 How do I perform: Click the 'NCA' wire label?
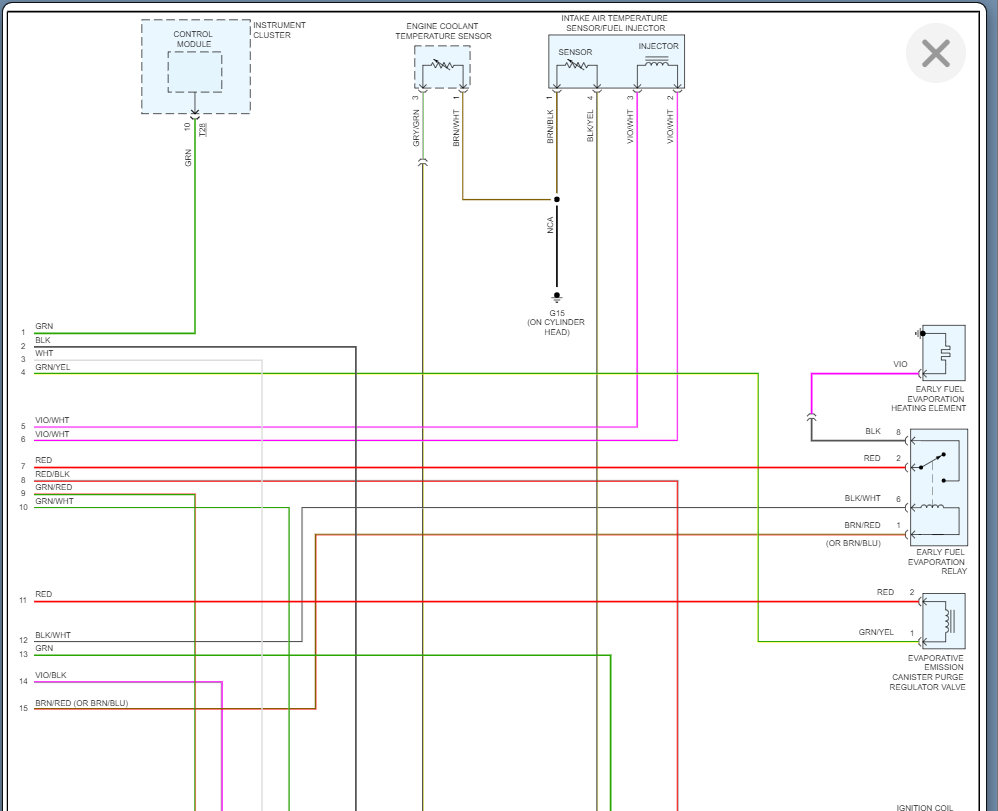[551, 225]
